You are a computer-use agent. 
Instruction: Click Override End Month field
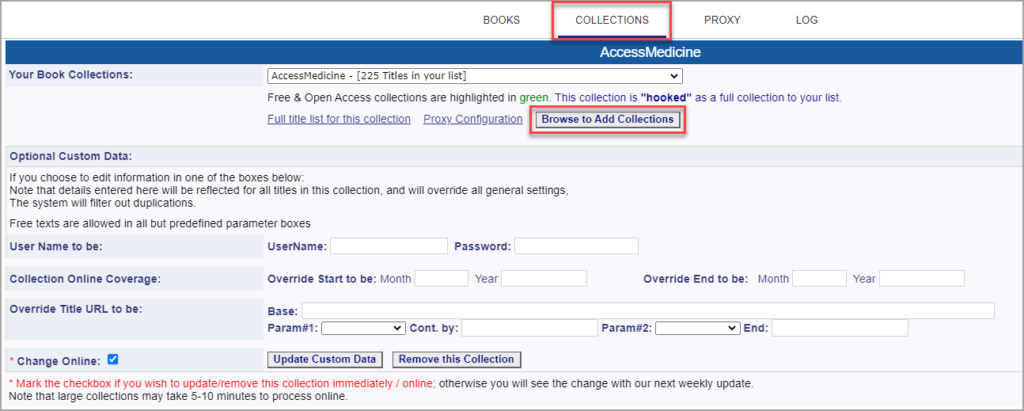point(819,278)
